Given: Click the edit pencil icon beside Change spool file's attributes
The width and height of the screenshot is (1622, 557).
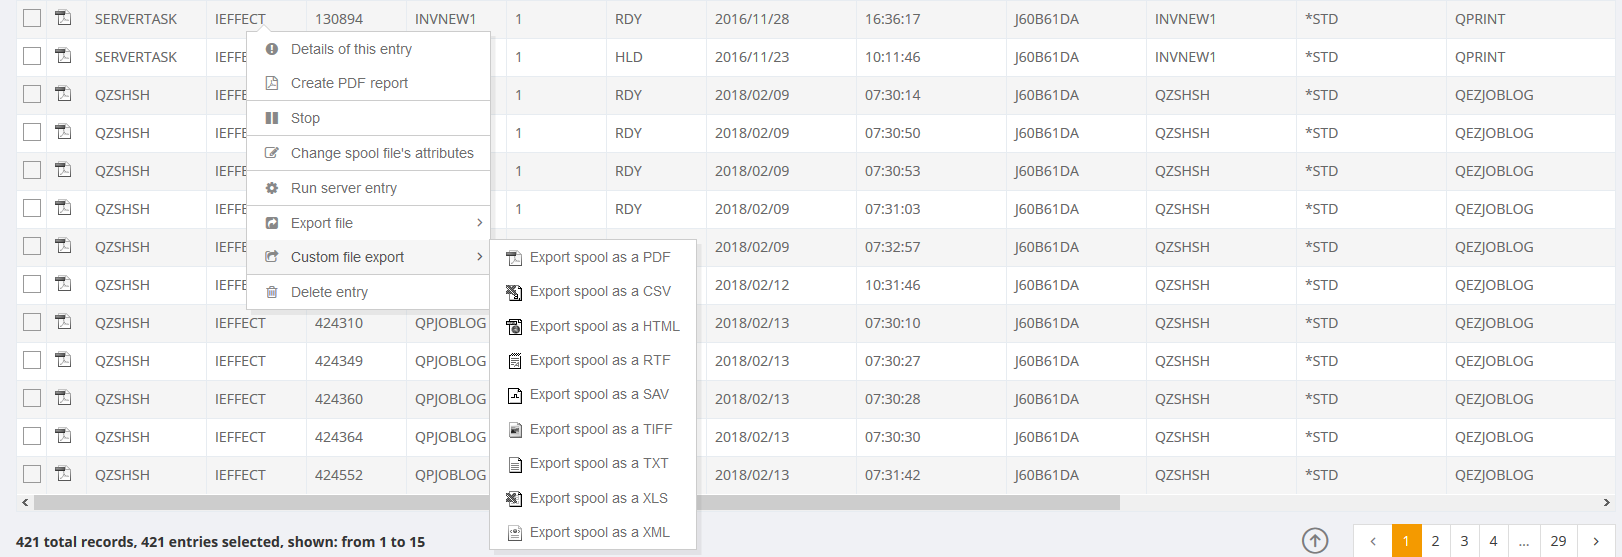Looking at the screenshot, I should (272, 153).
